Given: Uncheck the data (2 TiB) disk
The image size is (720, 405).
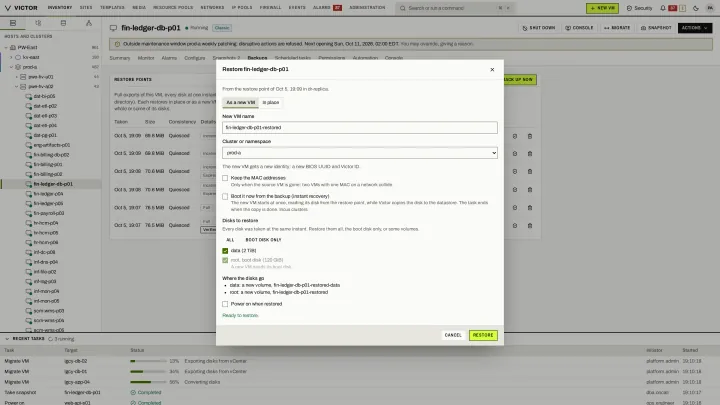Looking at the screenshot, I should point(225,251).
